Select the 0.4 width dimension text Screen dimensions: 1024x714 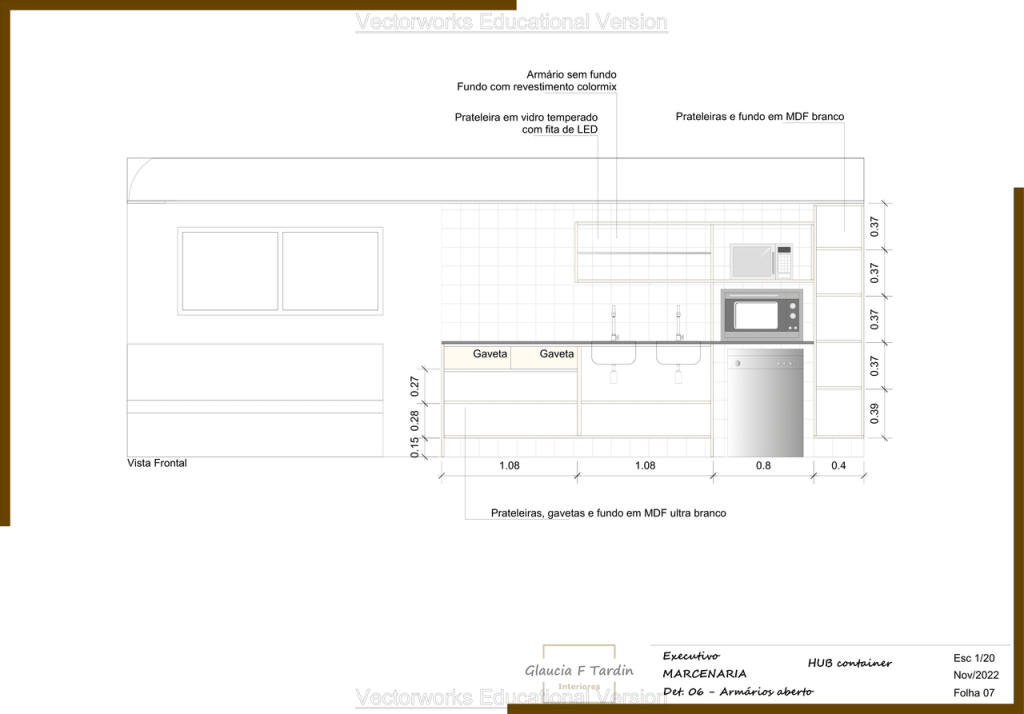[838, 466]
